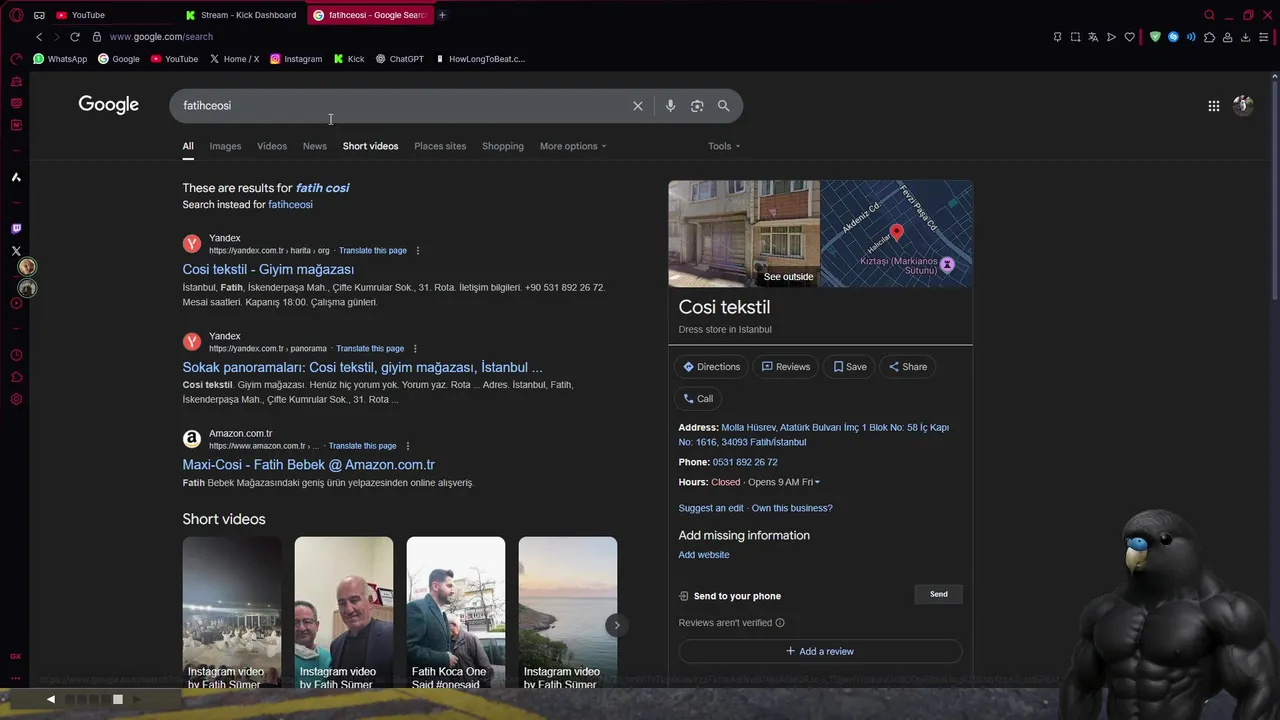
Task: Click the pinboard pin icon in address bar
Action: [1057, 37]
